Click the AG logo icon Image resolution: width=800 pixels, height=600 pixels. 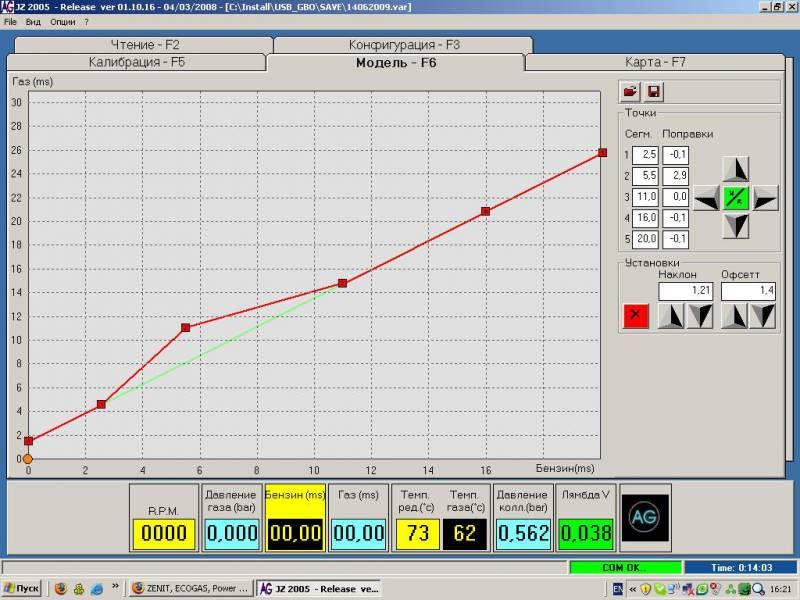[645, 518]
